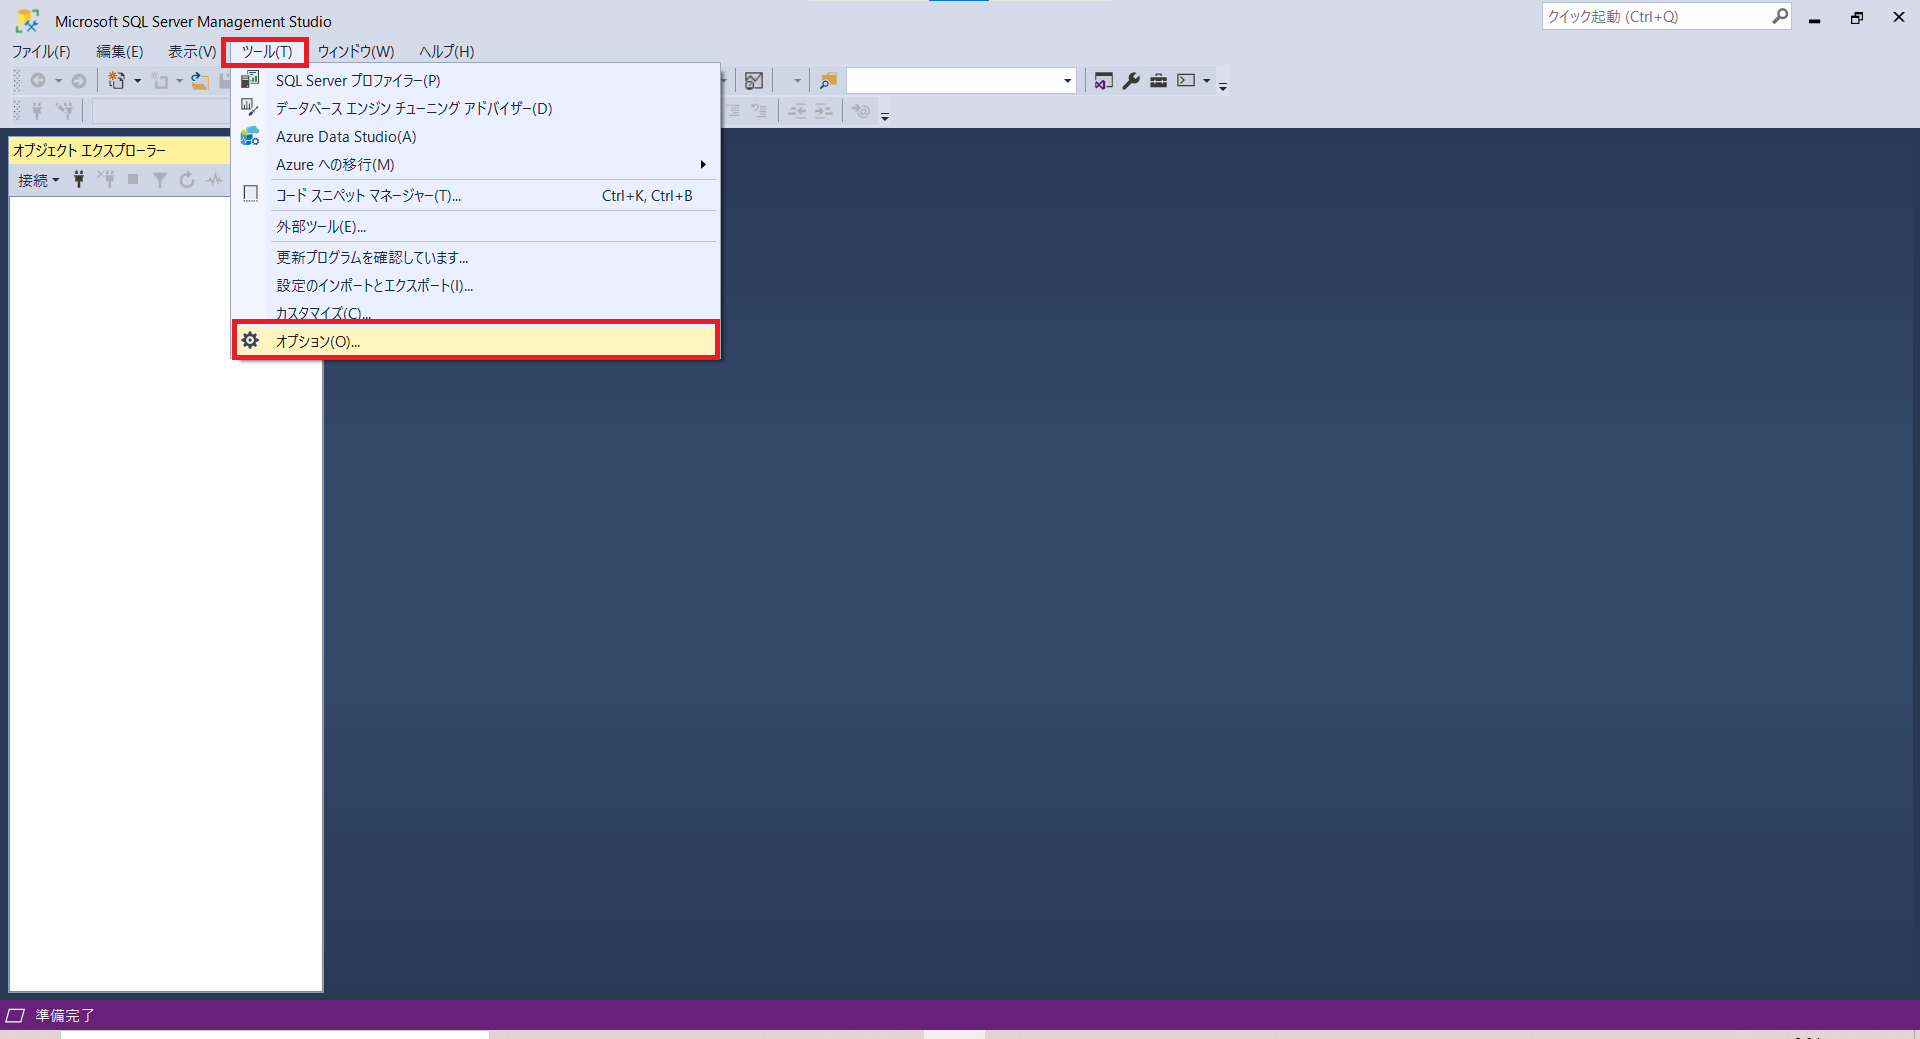Screen dimensions: 1920x1039
Task: Select オプション(O)... menu entry
Action: tap(476, 341)
